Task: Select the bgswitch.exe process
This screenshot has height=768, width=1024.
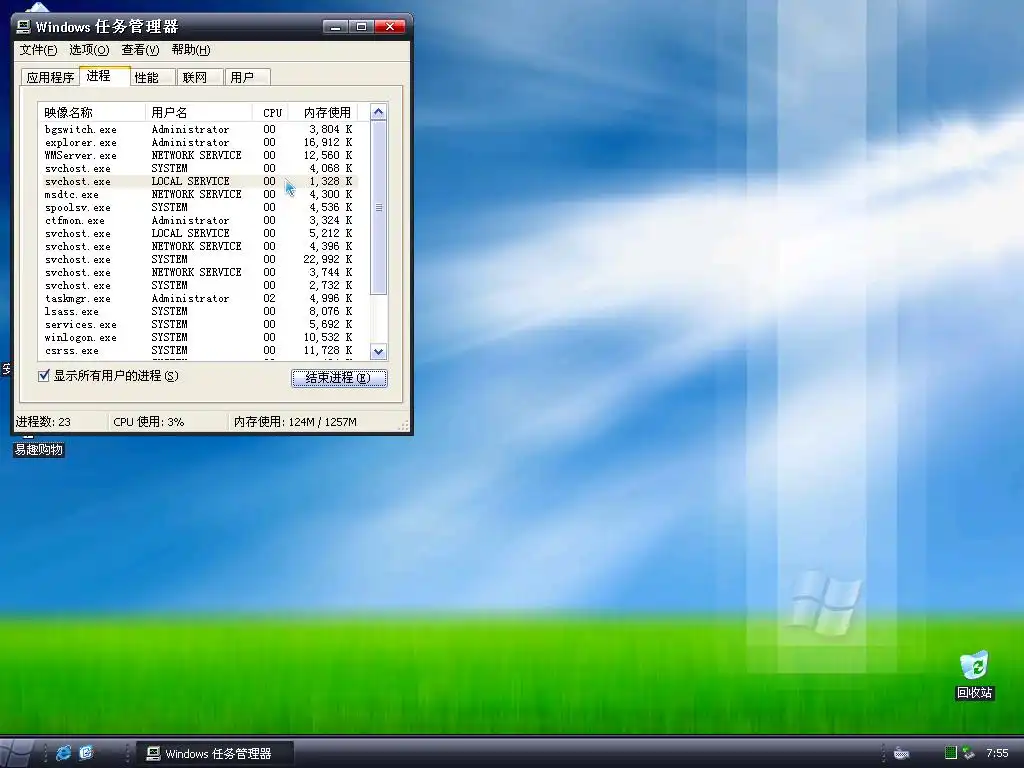Action: point(199,129)
